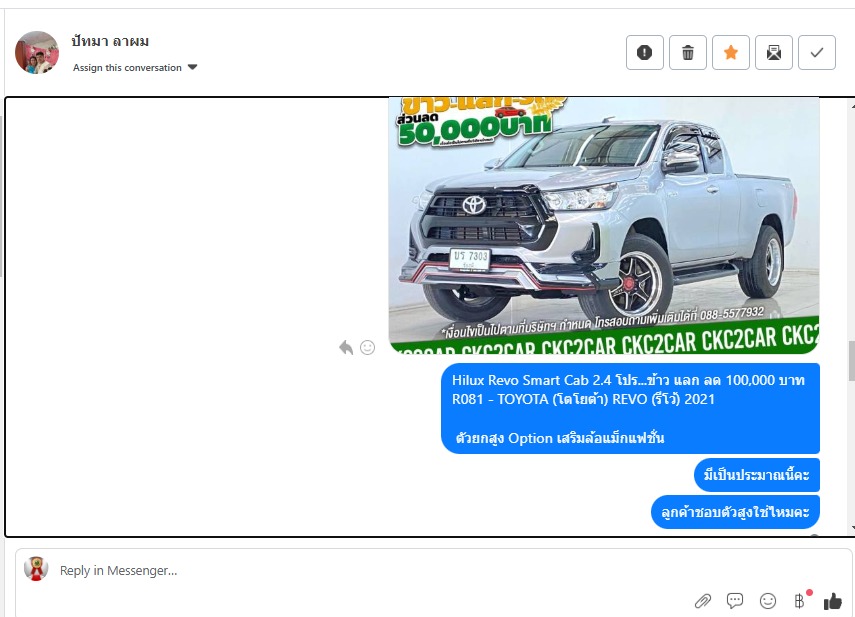Image resolution: width=855 pixels, height=617 pixels.
Task: Open Assign this conversation dropdown
Action: (135, 68)
